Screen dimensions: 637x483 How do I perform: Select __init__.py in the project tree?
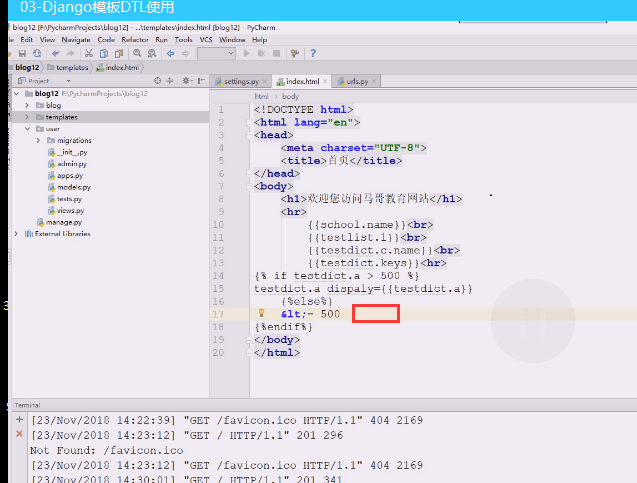coord(68,152)
